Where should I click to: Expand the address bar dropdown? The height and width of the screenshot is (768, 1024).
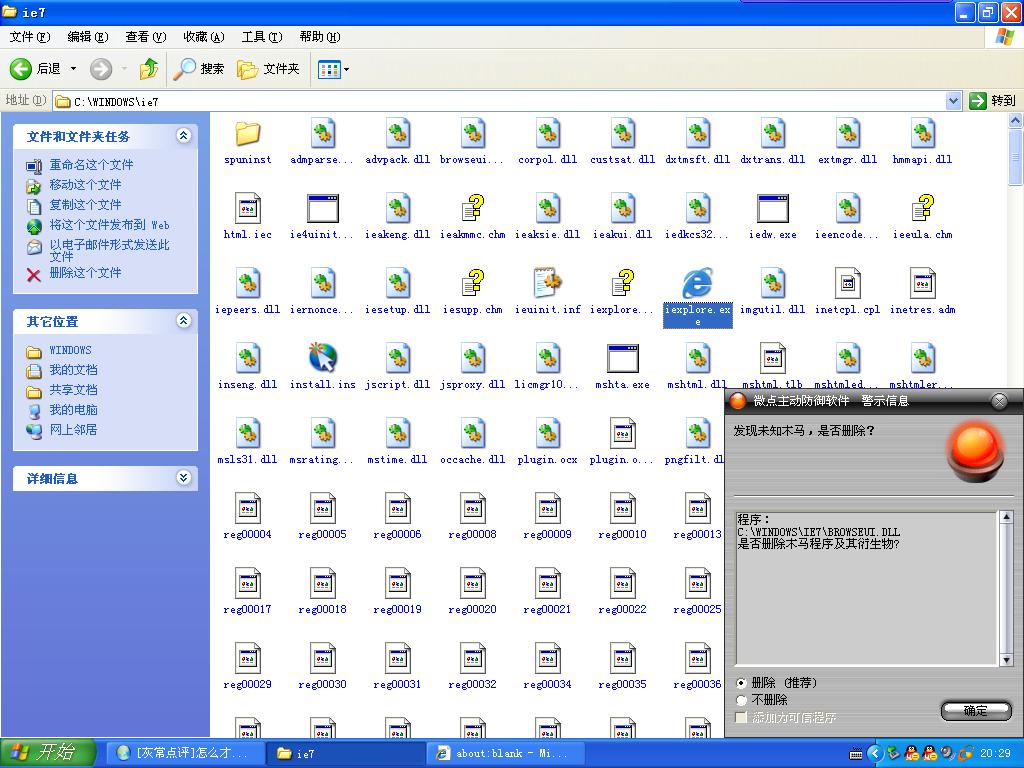point(953,101)
